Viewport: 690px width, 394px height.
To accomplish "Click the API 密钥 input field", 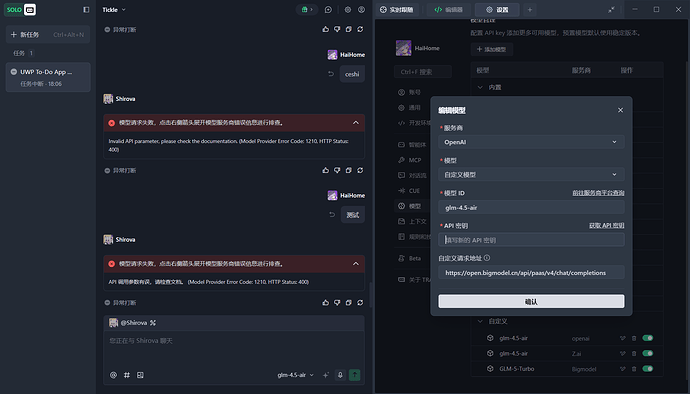I will coord(531,240).
